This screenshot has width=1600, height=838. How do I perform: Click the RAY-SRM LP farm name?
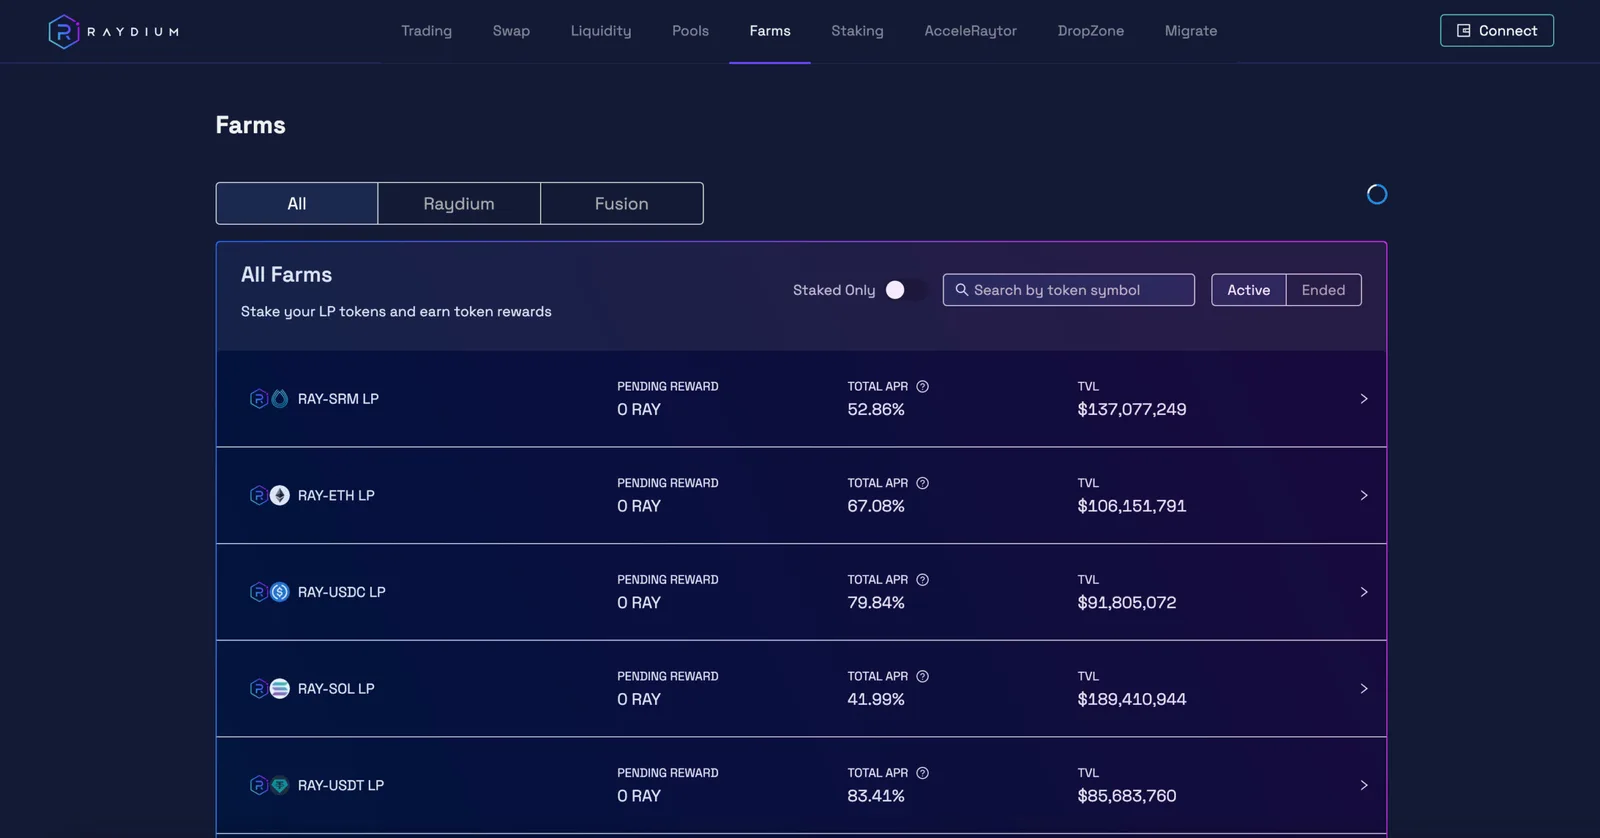click(x=338, y=399)
